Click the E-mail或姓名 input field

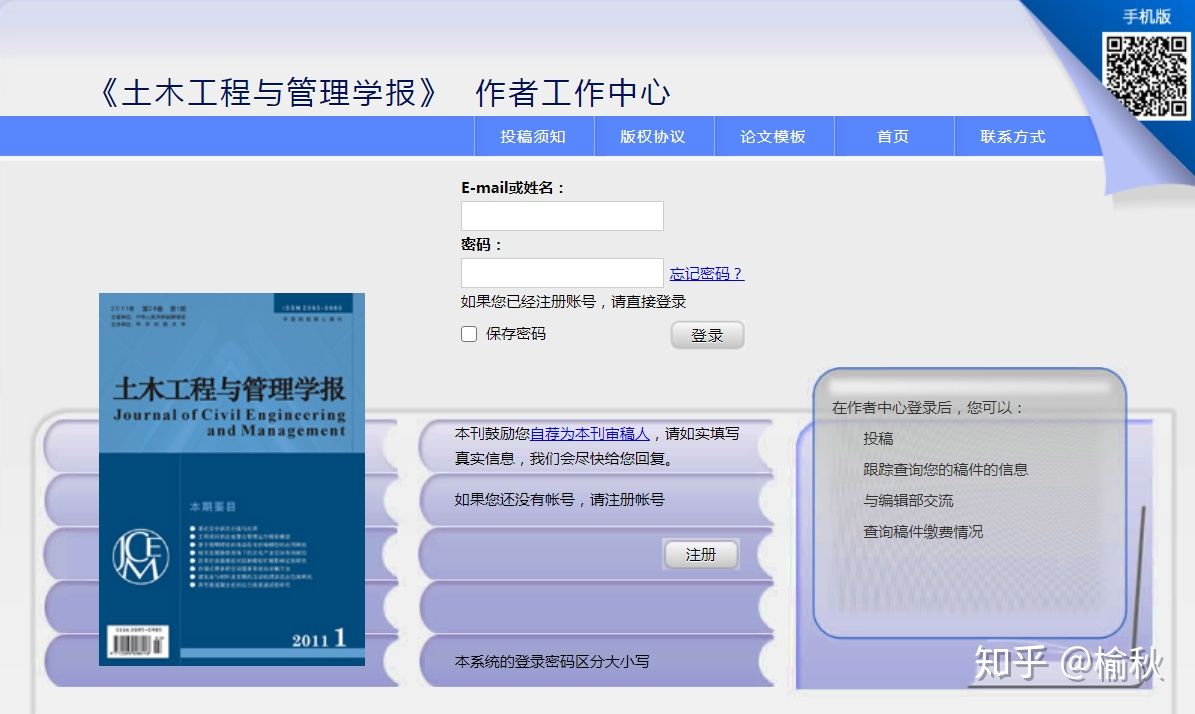coord(561,215)
